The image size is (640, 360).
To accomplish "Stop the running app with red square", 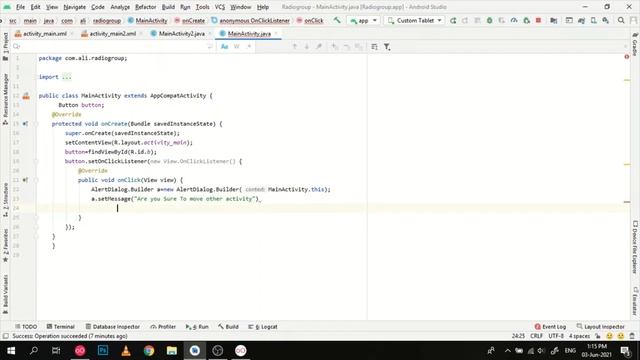I will [538, 20].
